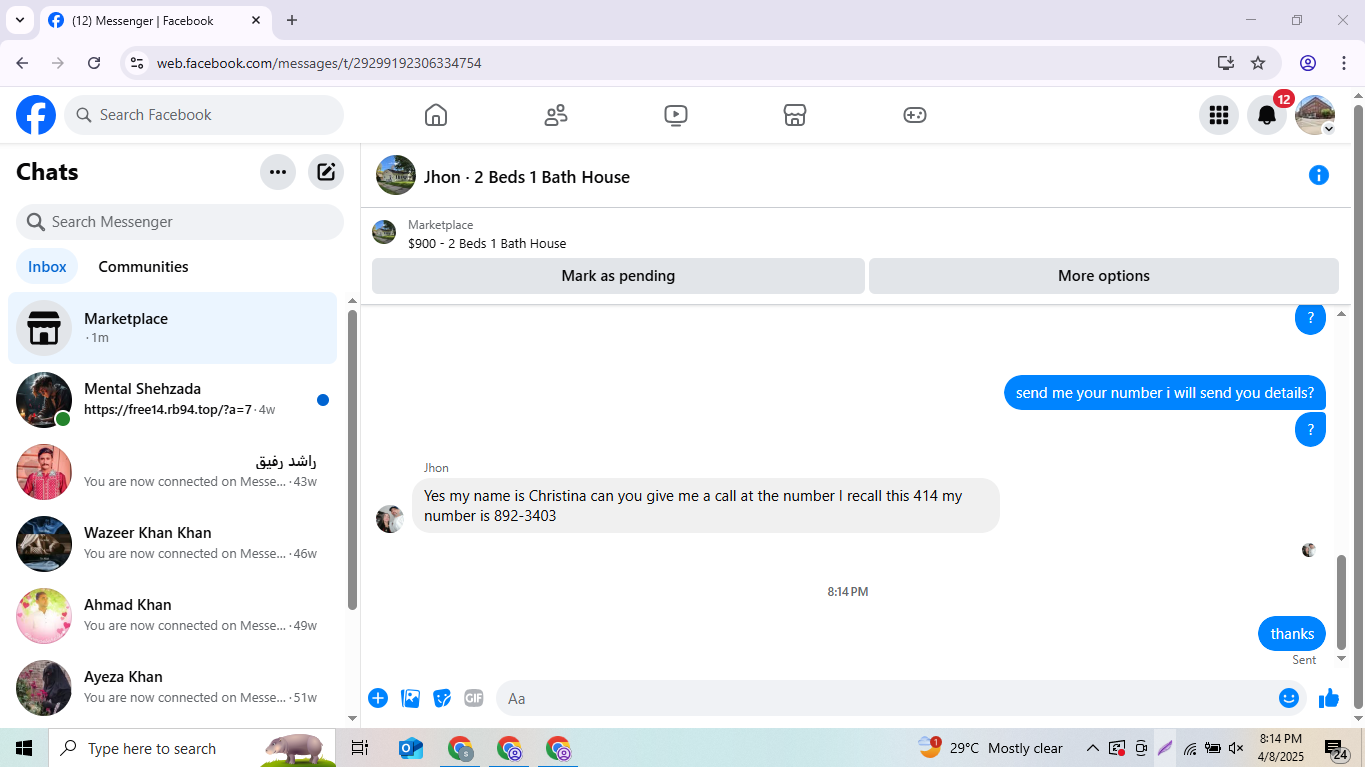The width and height of the screenshot is (1365, 767).
Task: Attach a photo using the image icon
Action: click(410, 698)
